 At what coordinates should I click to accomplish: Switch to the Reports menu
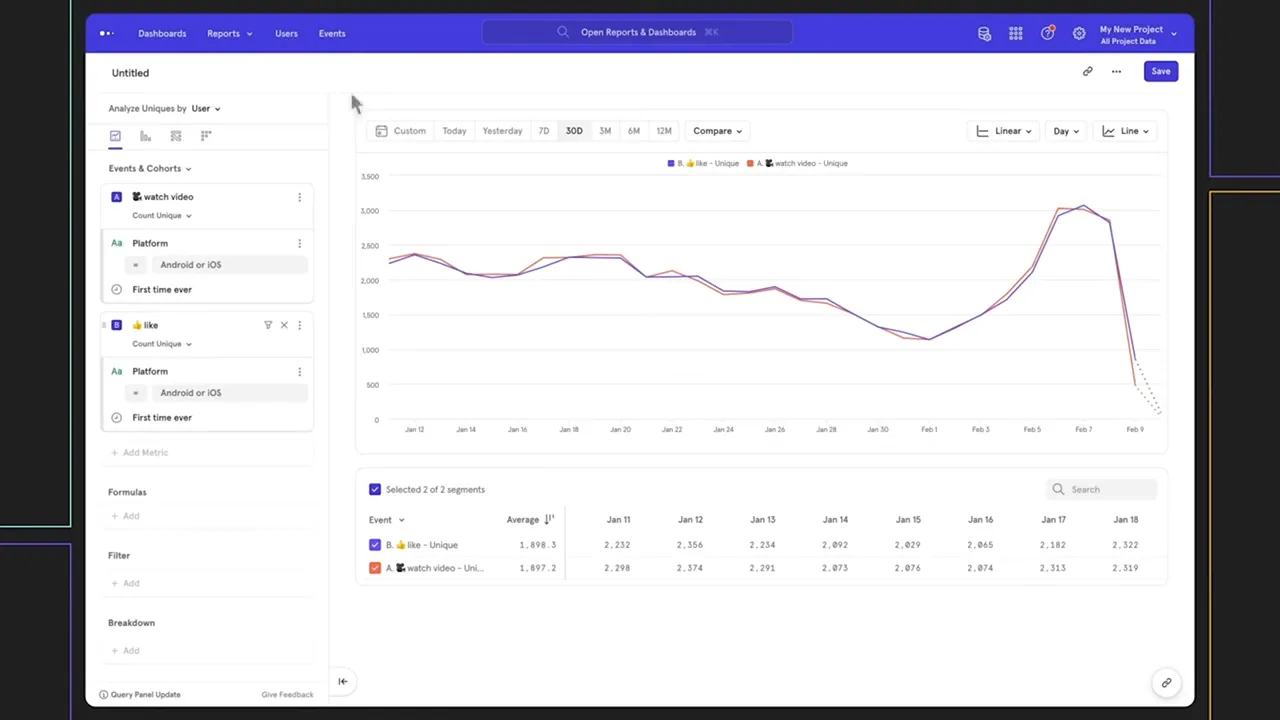tap(223, 33)
